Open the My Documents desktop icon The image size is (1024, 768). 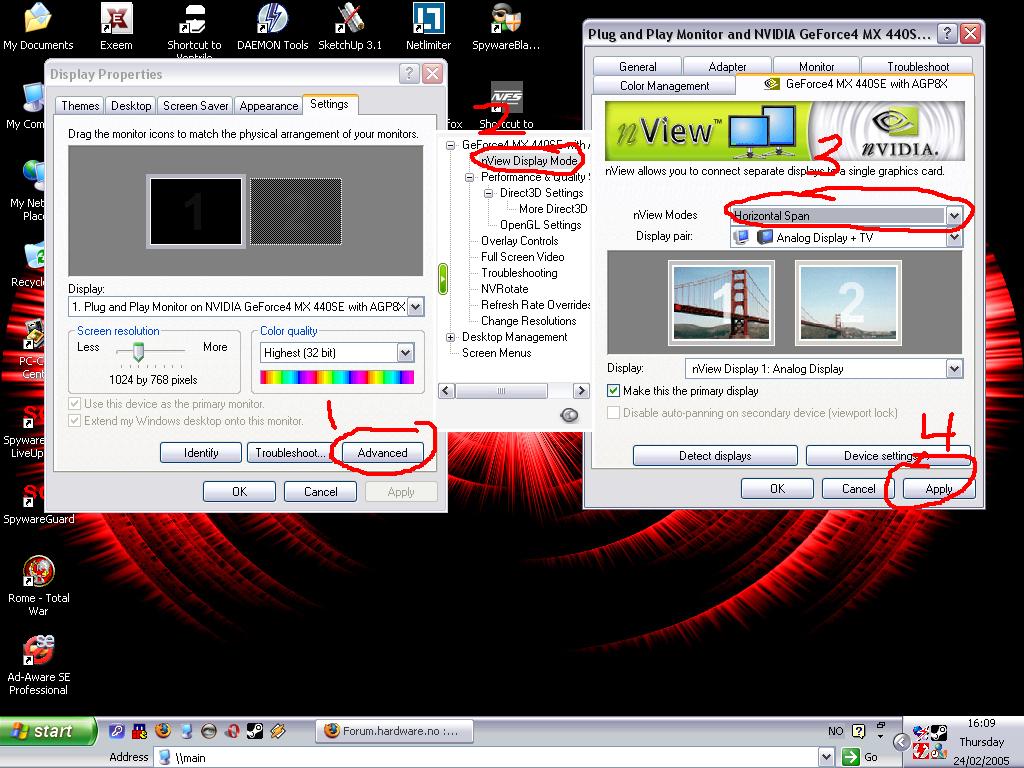pyautogui.click(x=38, y=26)
